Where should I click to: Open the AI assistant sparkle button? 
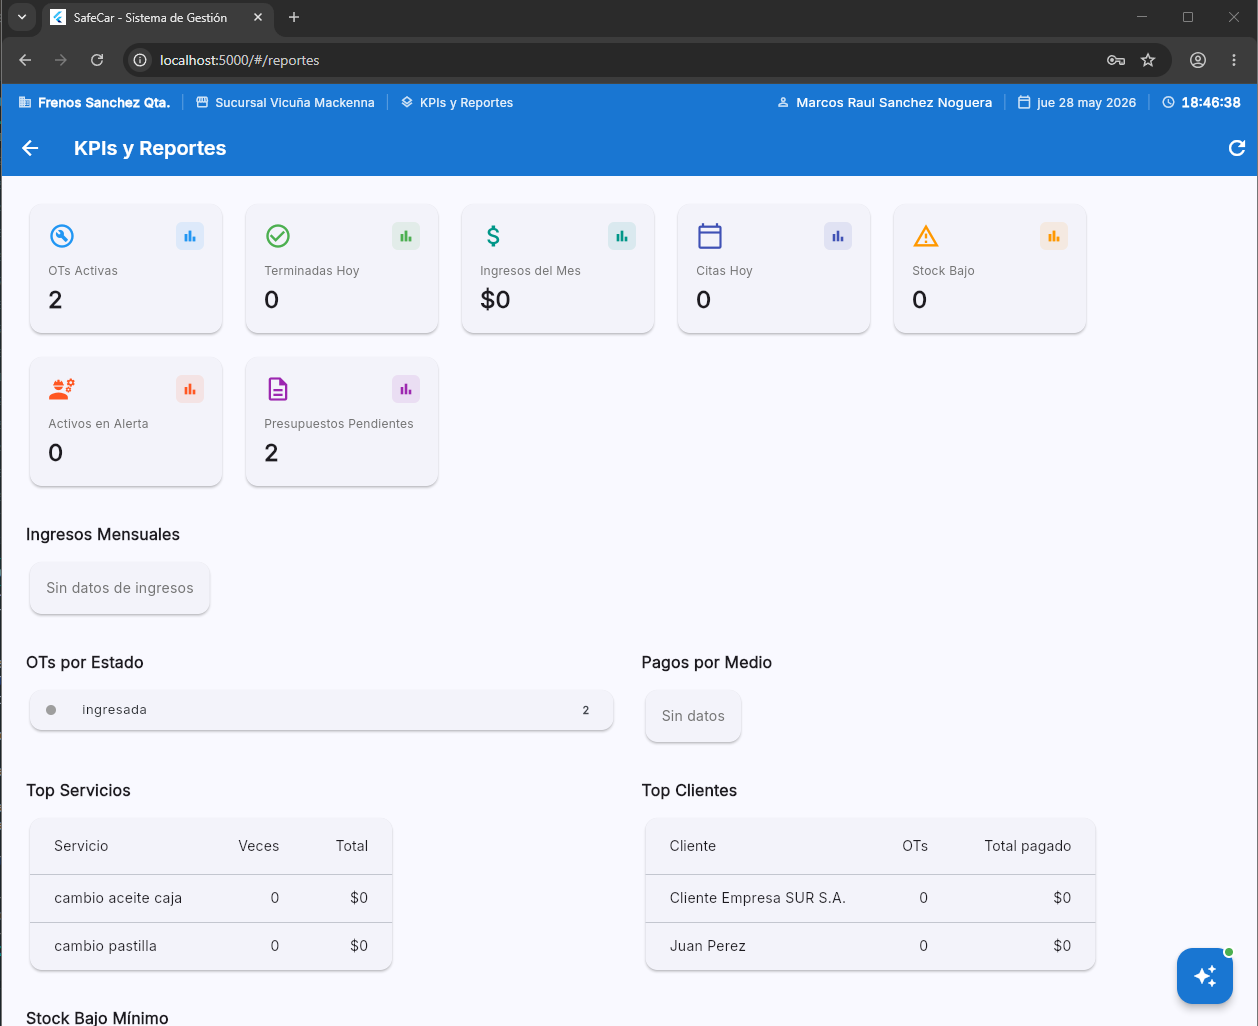click(1205, 975)
